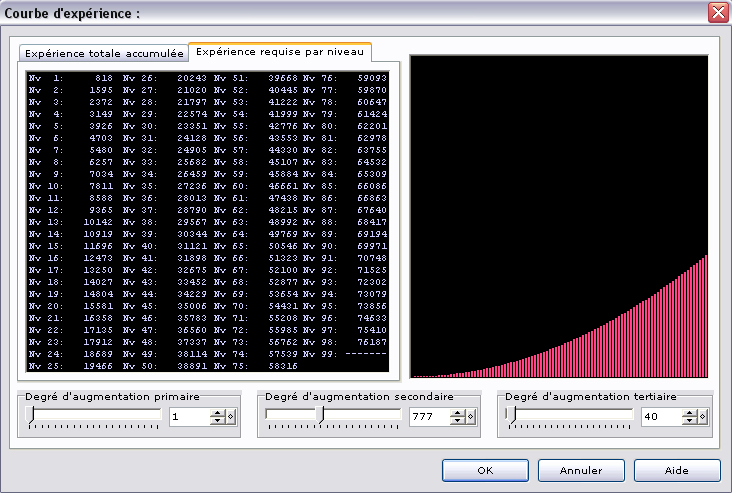Select the Expérience requise par niveau tab
Image resolution: width=732 pixels, height=493 pixels.
pyautogui.click(x=281, y=51)
